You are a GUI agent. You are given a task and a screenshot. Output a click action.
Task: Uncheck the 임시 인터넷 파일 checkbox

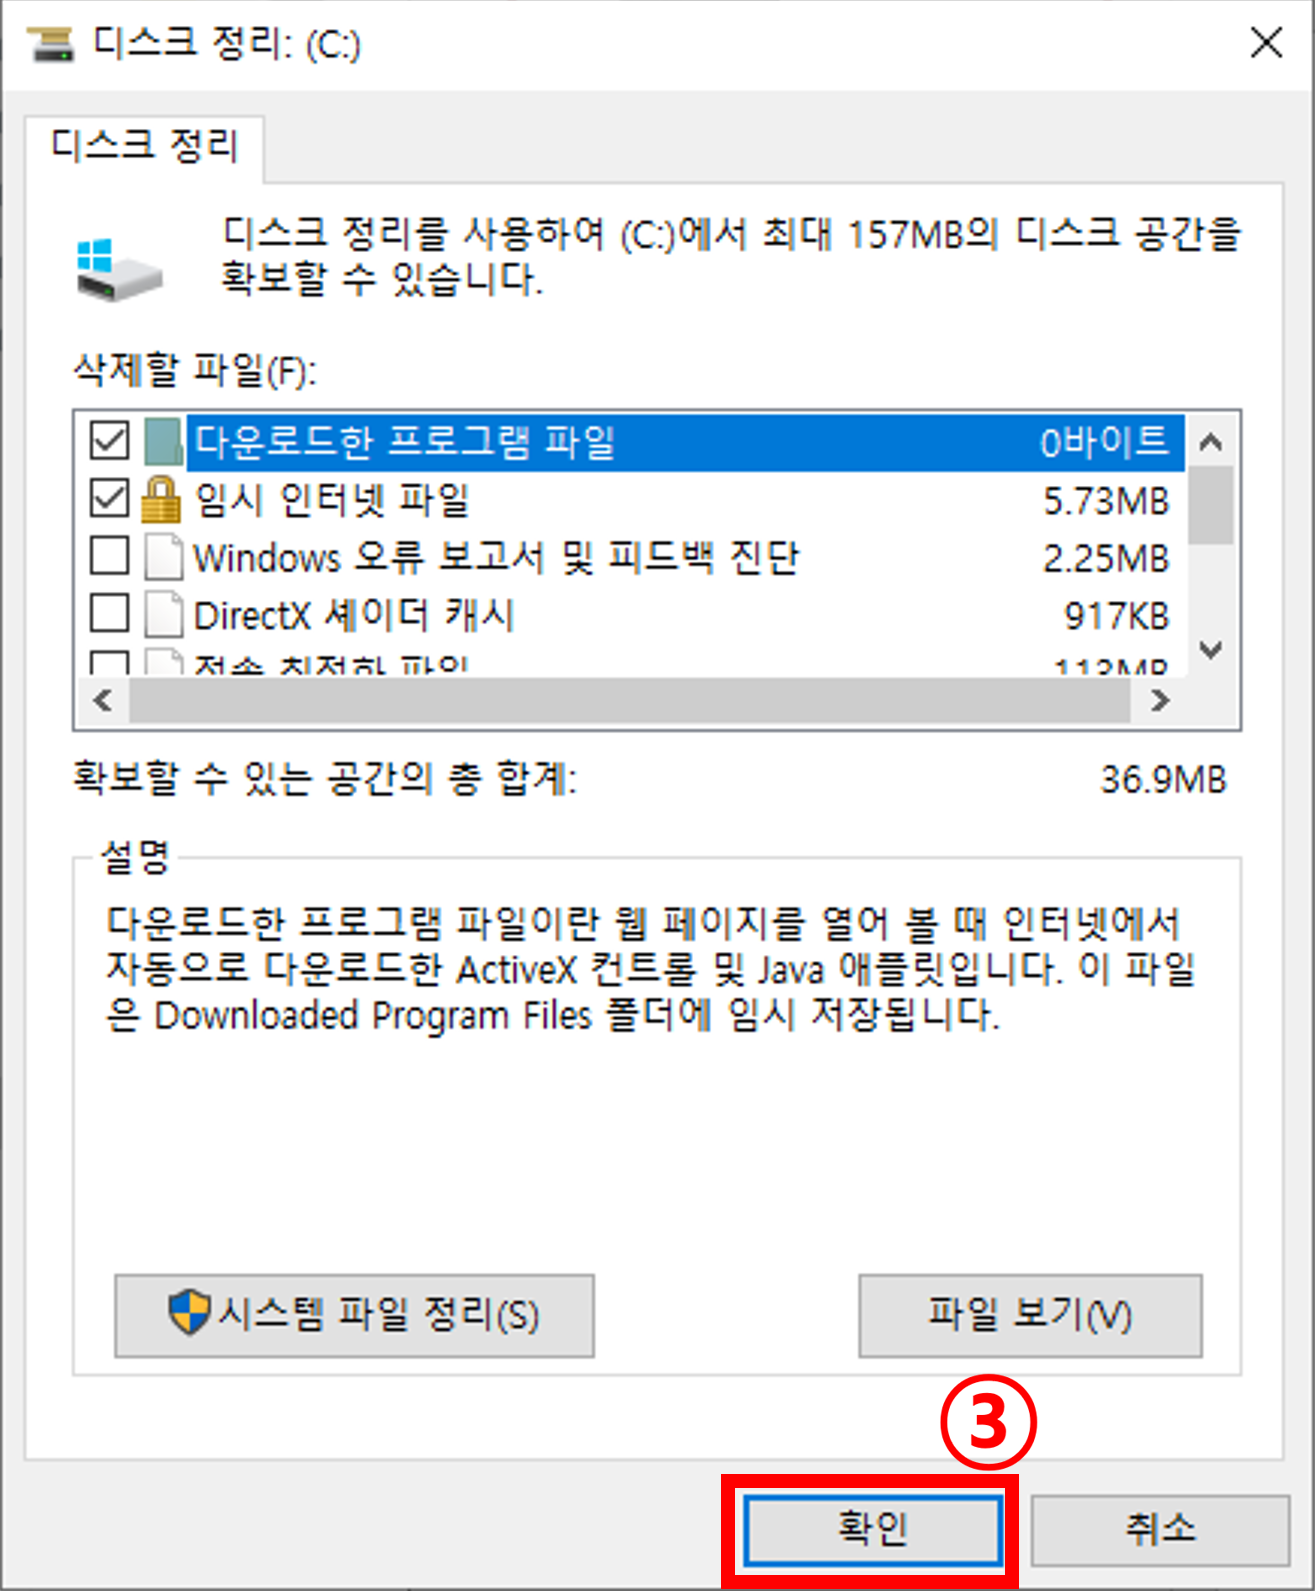109,498
